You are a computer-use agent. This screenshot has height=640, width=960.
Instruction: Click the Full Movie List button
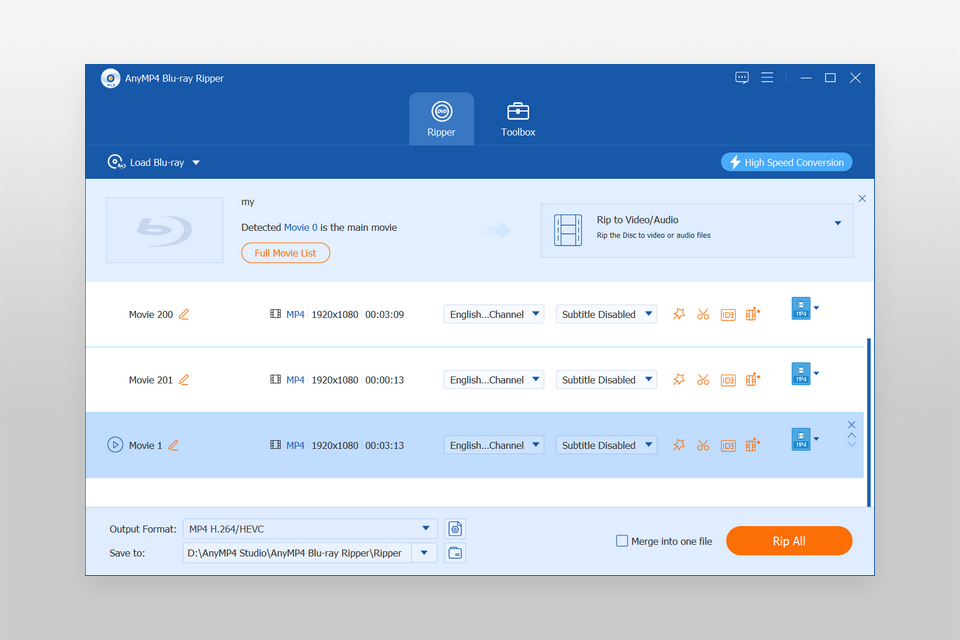click(x=285, y=253)
